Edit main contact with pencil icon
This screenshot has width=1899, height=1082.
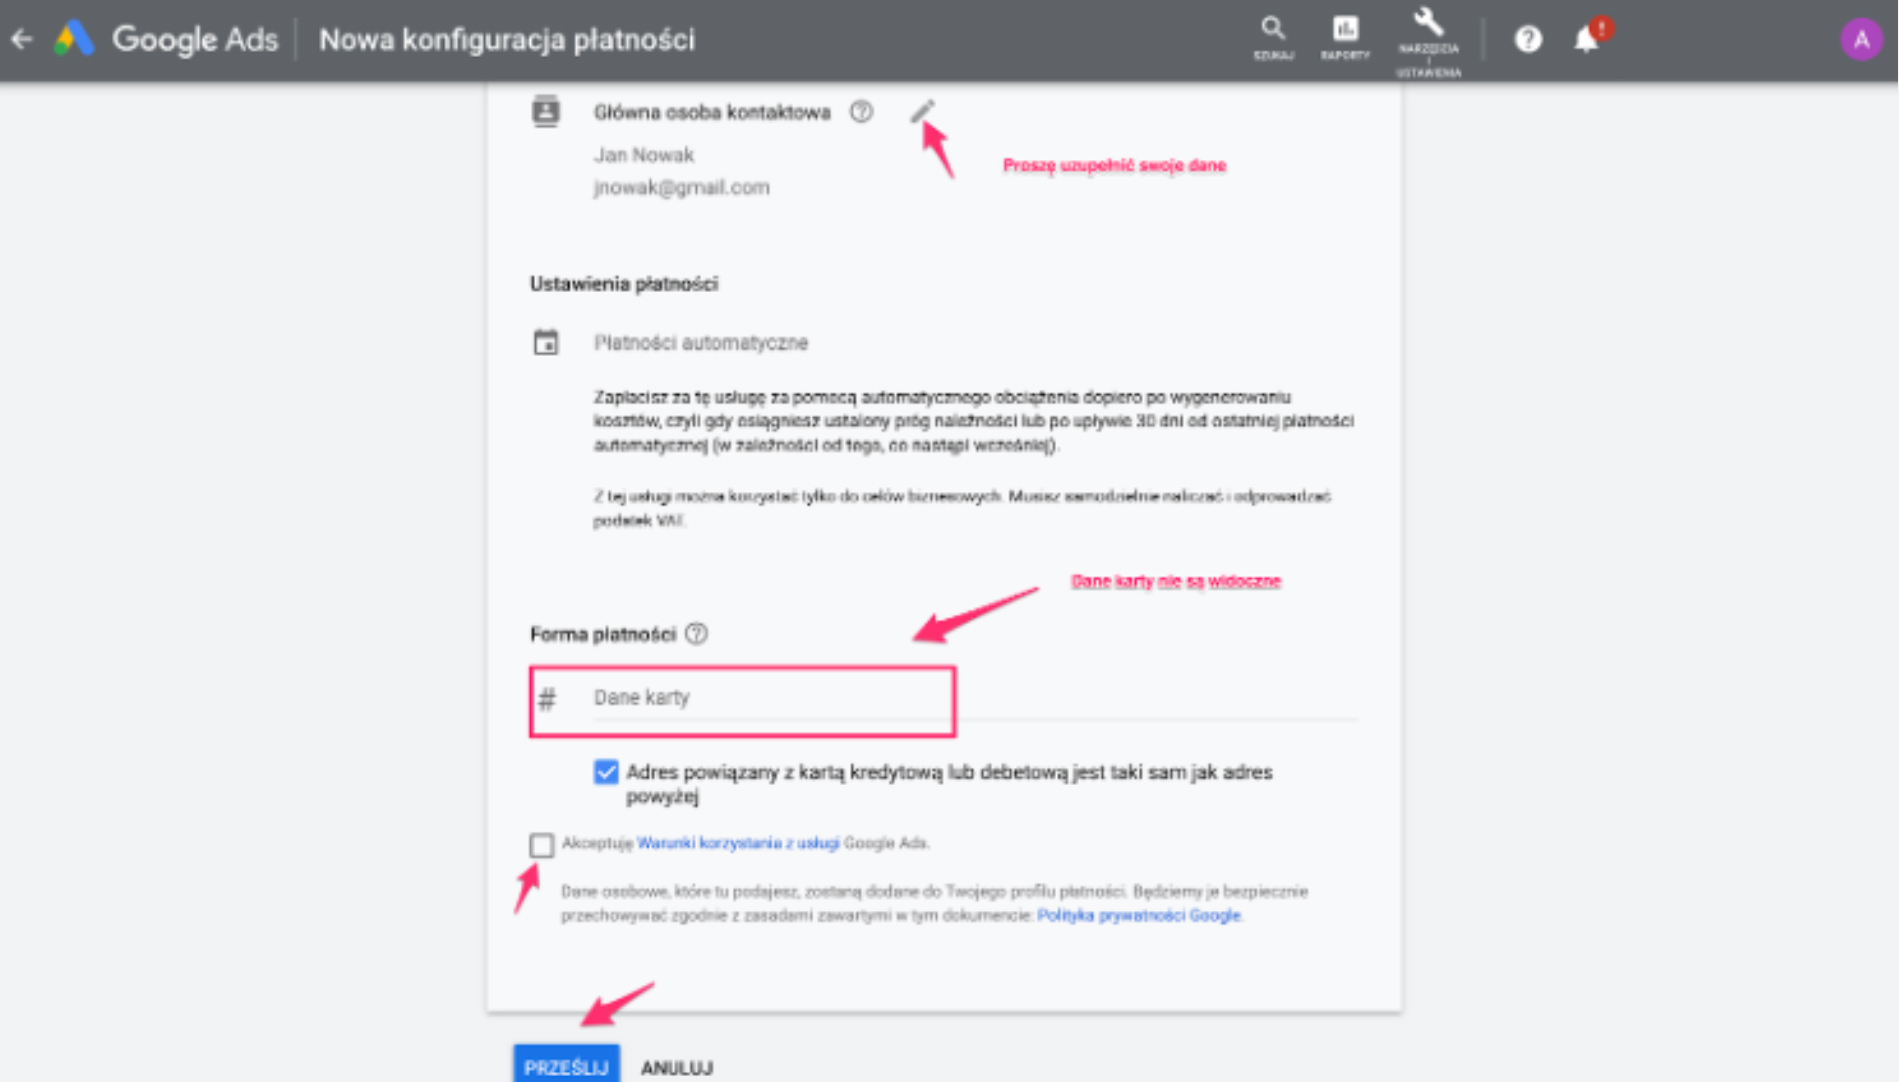(922, 111)
